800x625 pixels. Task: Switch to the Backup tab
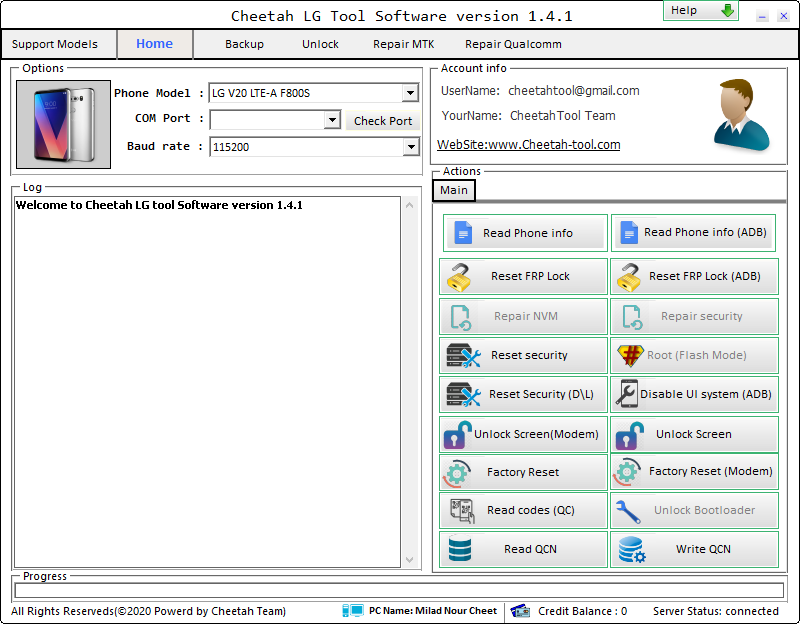pyautogui.click(x=244, y=44)
